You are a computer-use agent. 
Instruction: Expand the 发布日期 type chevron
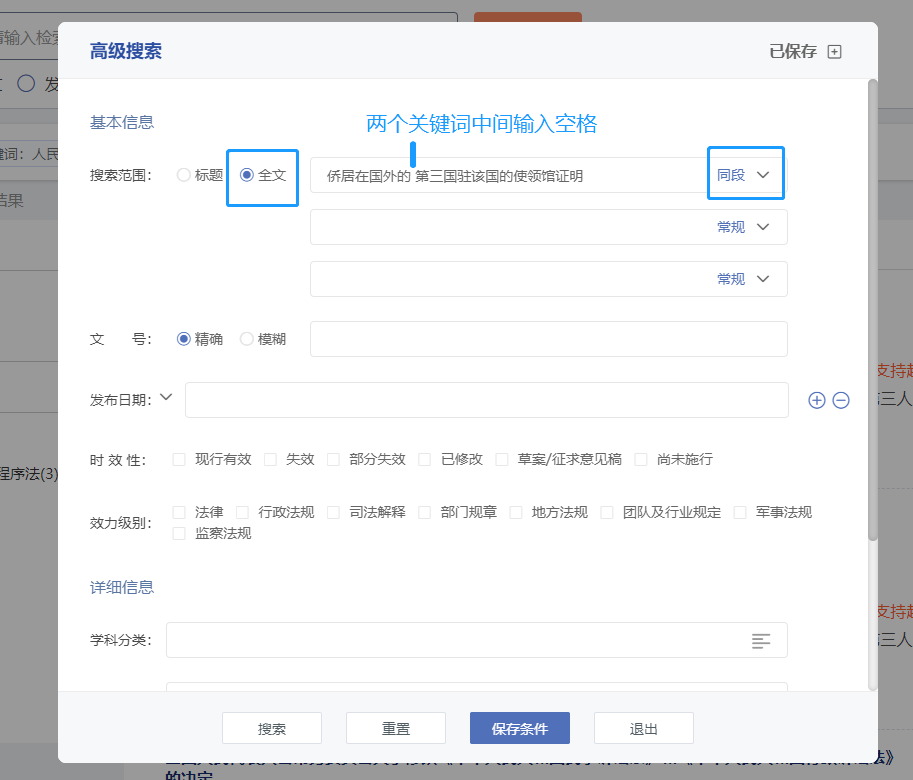[x=166, y=398]
